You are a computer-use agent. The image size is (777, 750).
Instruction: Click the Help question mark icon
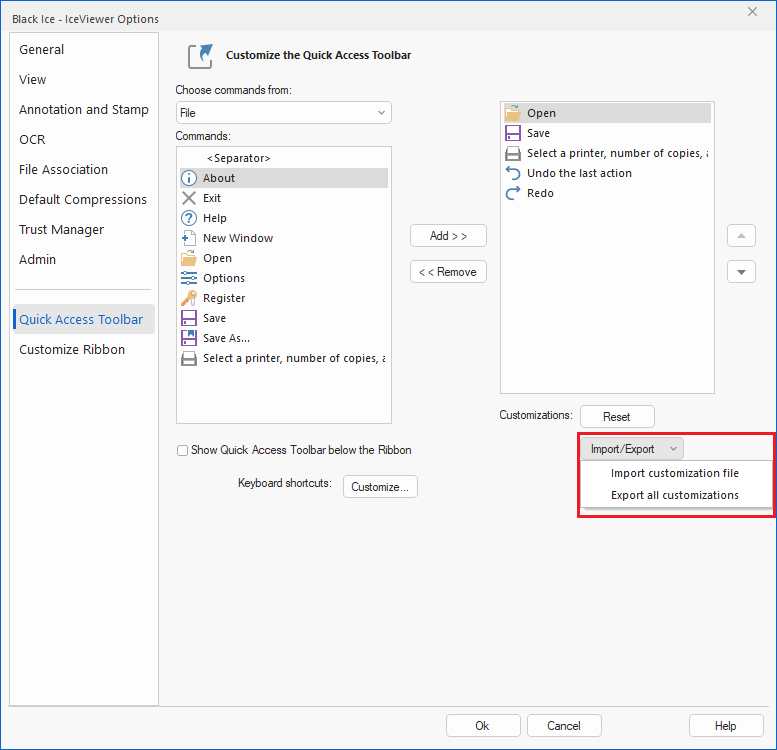pyautogui.click(x=189, y=218)
